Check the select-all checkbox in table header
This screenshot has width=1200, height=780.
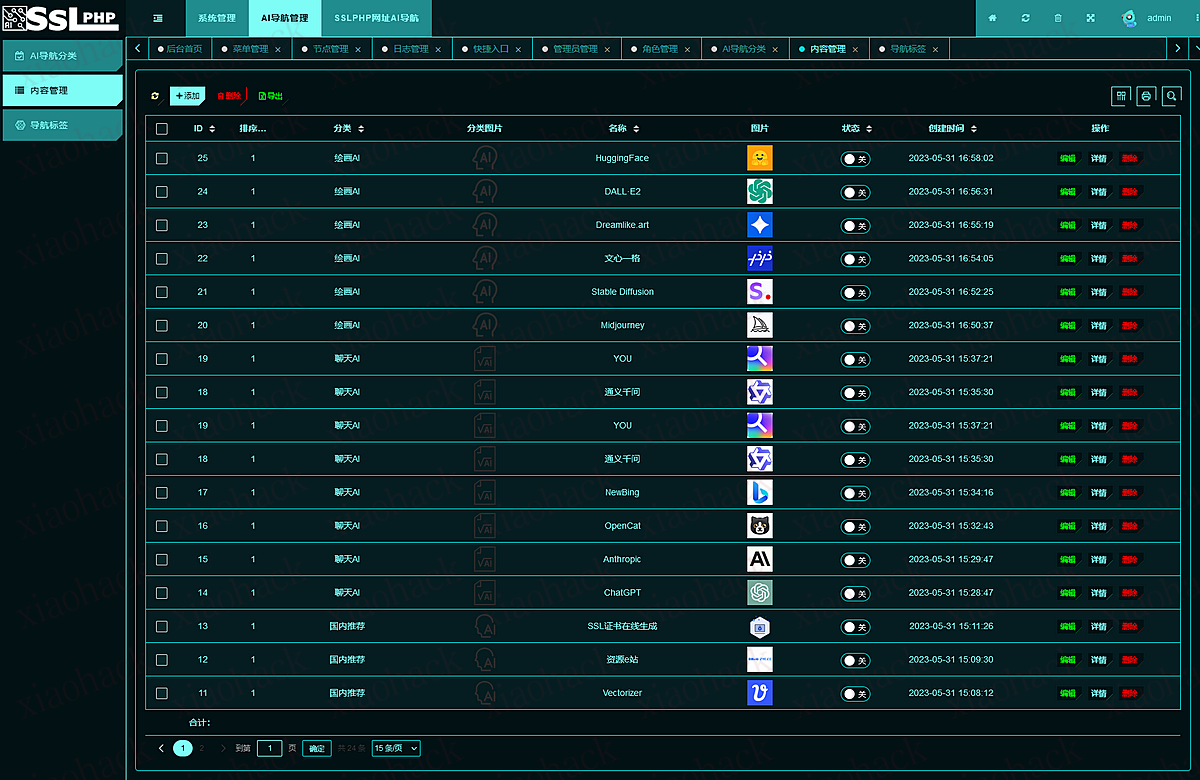162,129
